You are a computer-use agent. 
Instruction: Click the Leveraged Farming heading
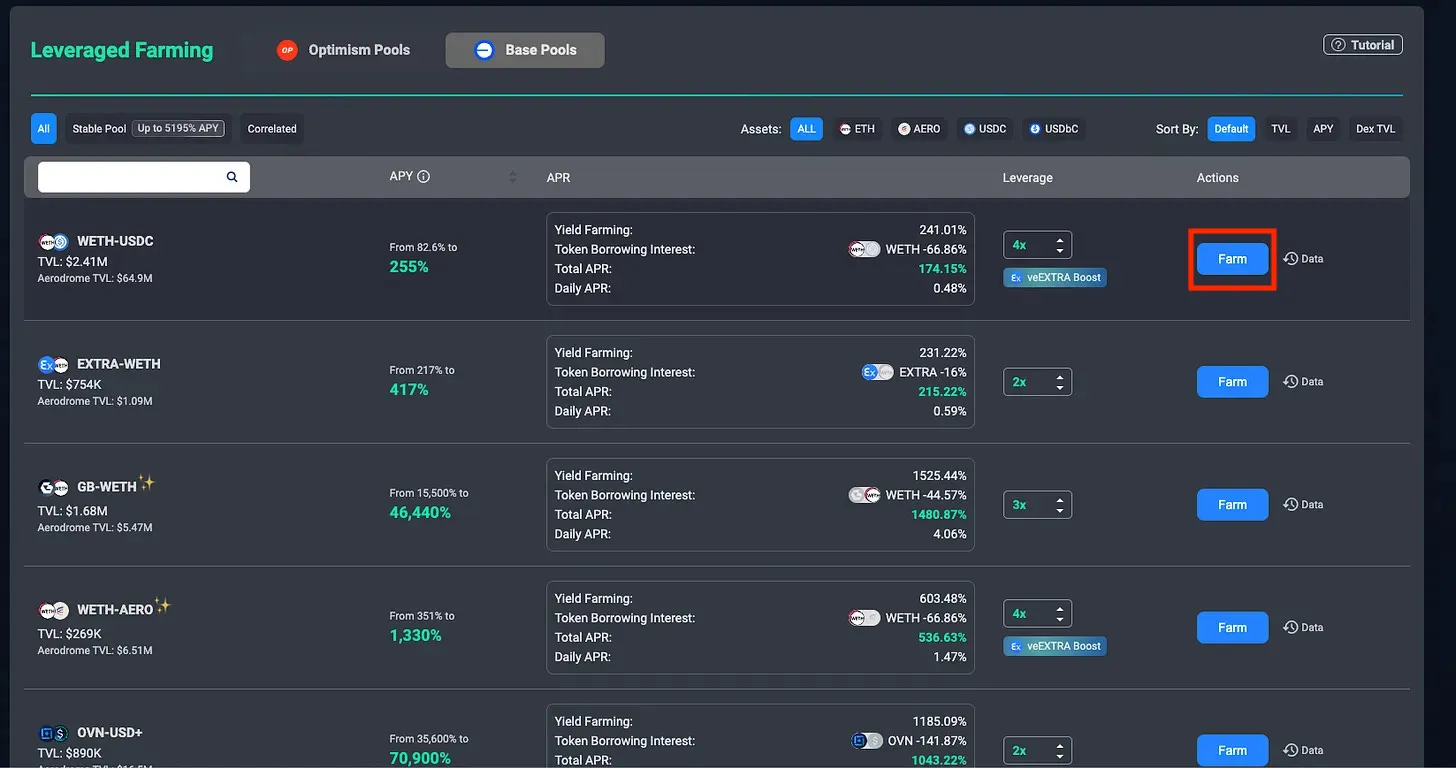(x=122, y=50)
